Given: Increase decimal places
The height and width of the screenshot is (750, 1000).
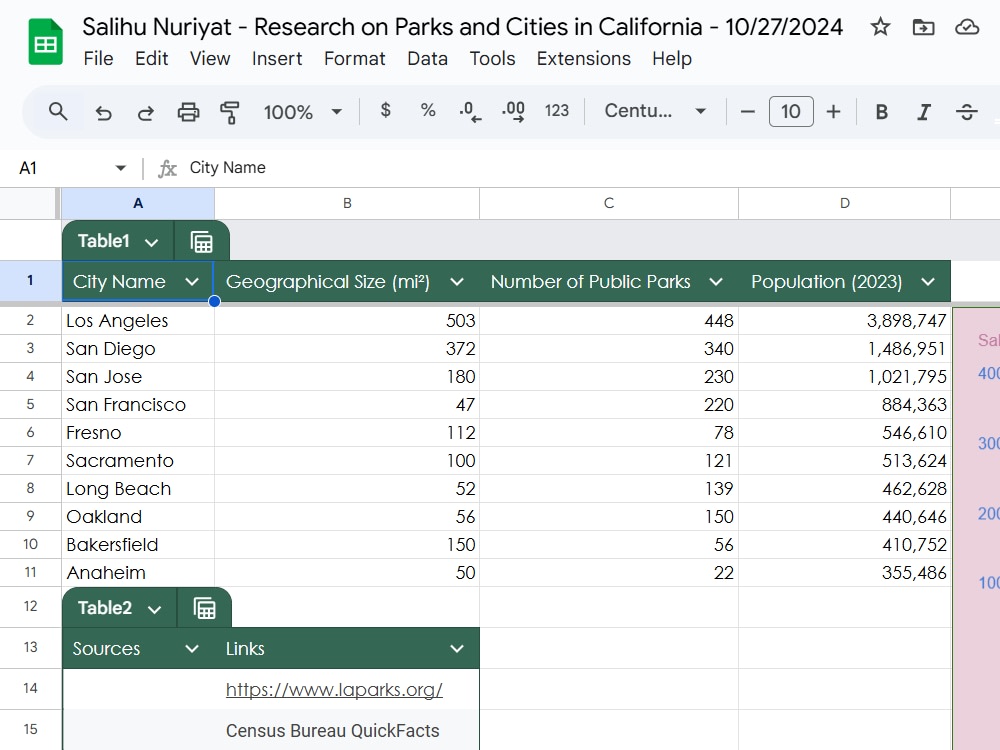Looking at the screenshot, I should 513,112.
